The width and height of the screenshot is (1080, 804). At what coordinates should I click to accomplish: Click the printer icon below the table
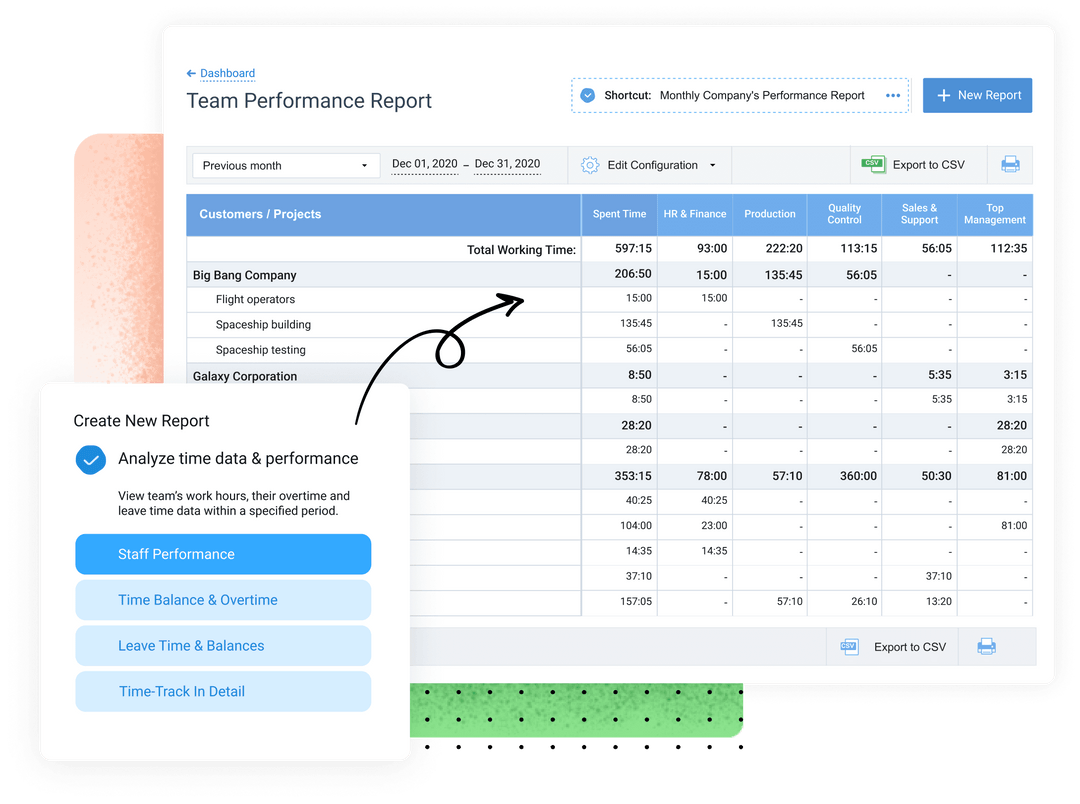pos(986,646)
